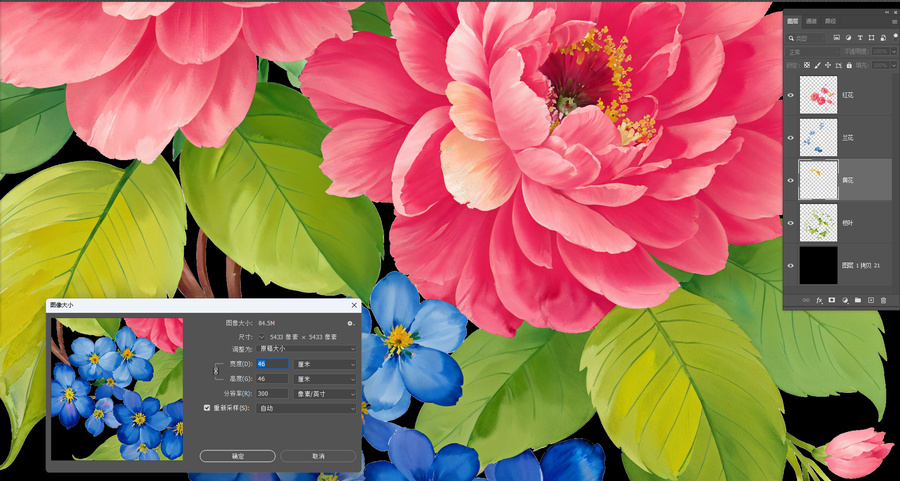This screenshot has height=481, width=900.
Task: Click the lock transparent pixels icon
Action: point(807,65)
